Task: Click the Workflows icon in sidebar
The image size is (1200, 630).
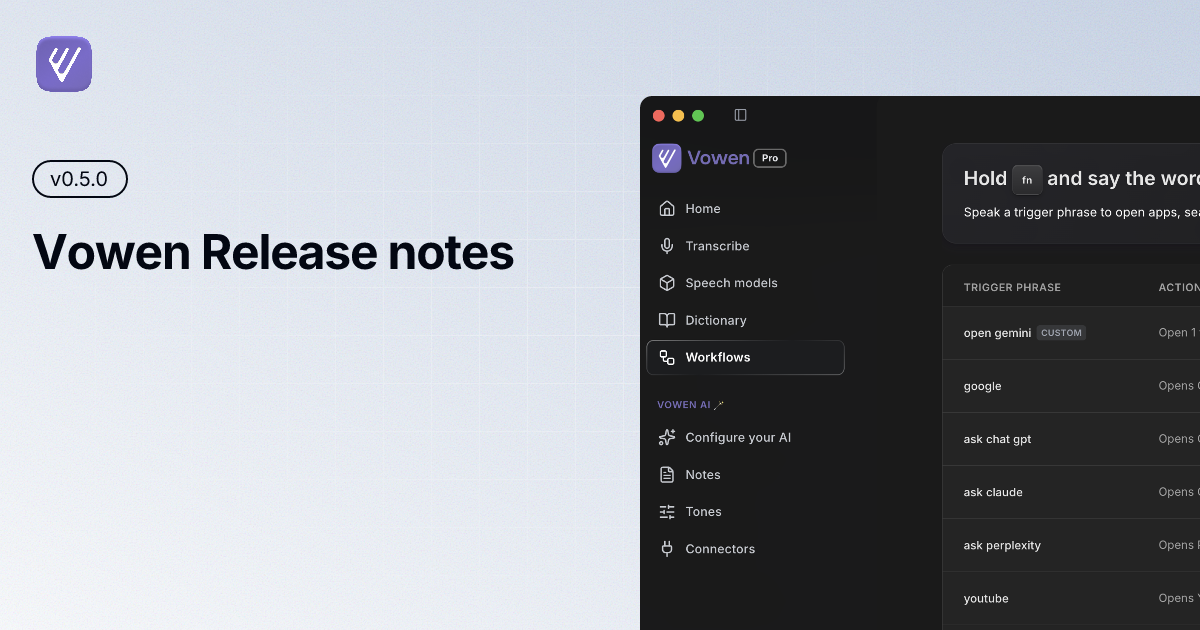Action: coord(667,357)
